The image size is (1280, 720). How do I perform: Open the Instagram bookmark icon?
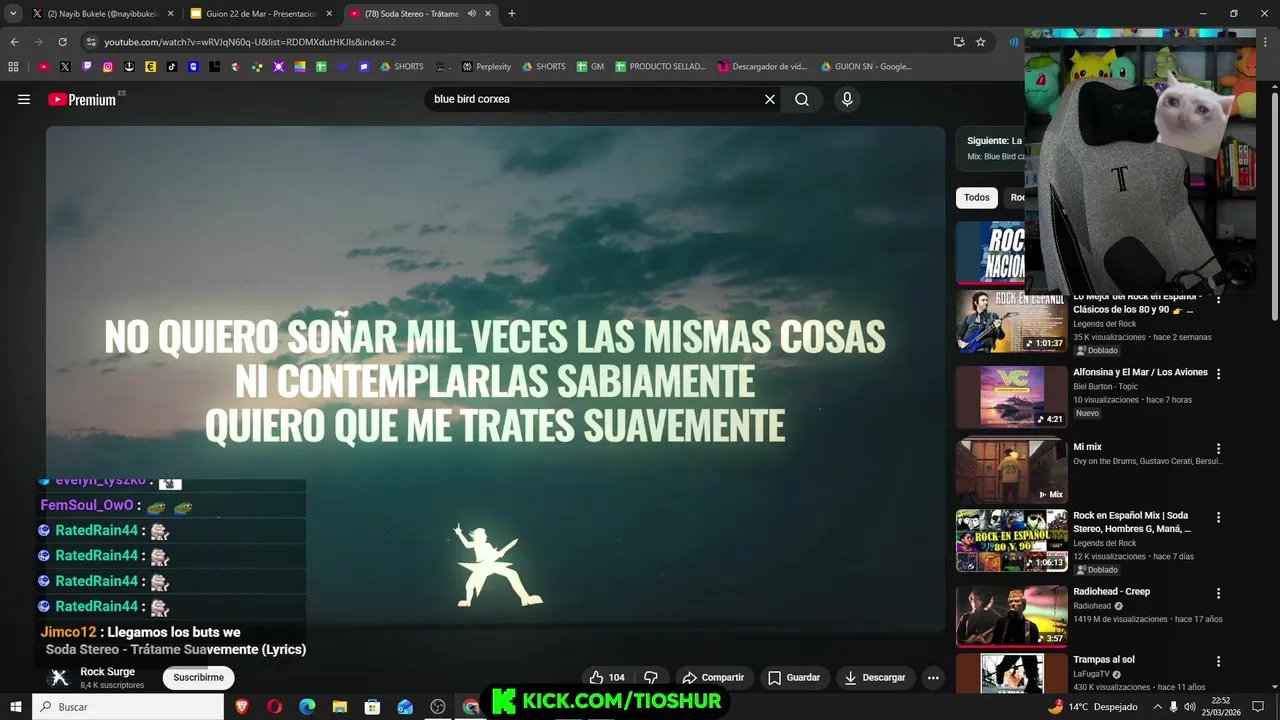(108, 67)
